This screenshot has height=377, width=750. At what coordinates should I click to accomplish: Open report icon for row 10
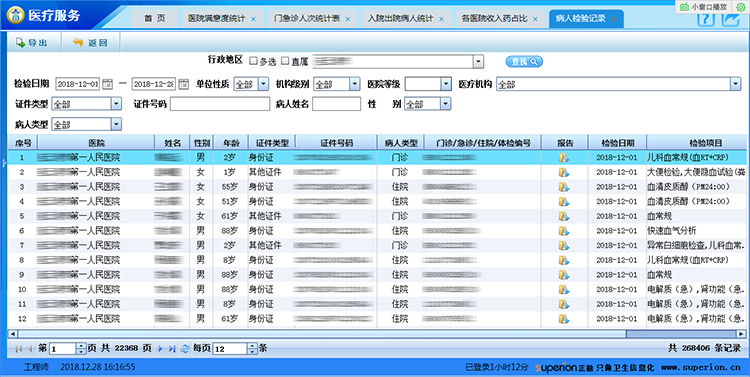pyautogui.click(x=564, y=289)
